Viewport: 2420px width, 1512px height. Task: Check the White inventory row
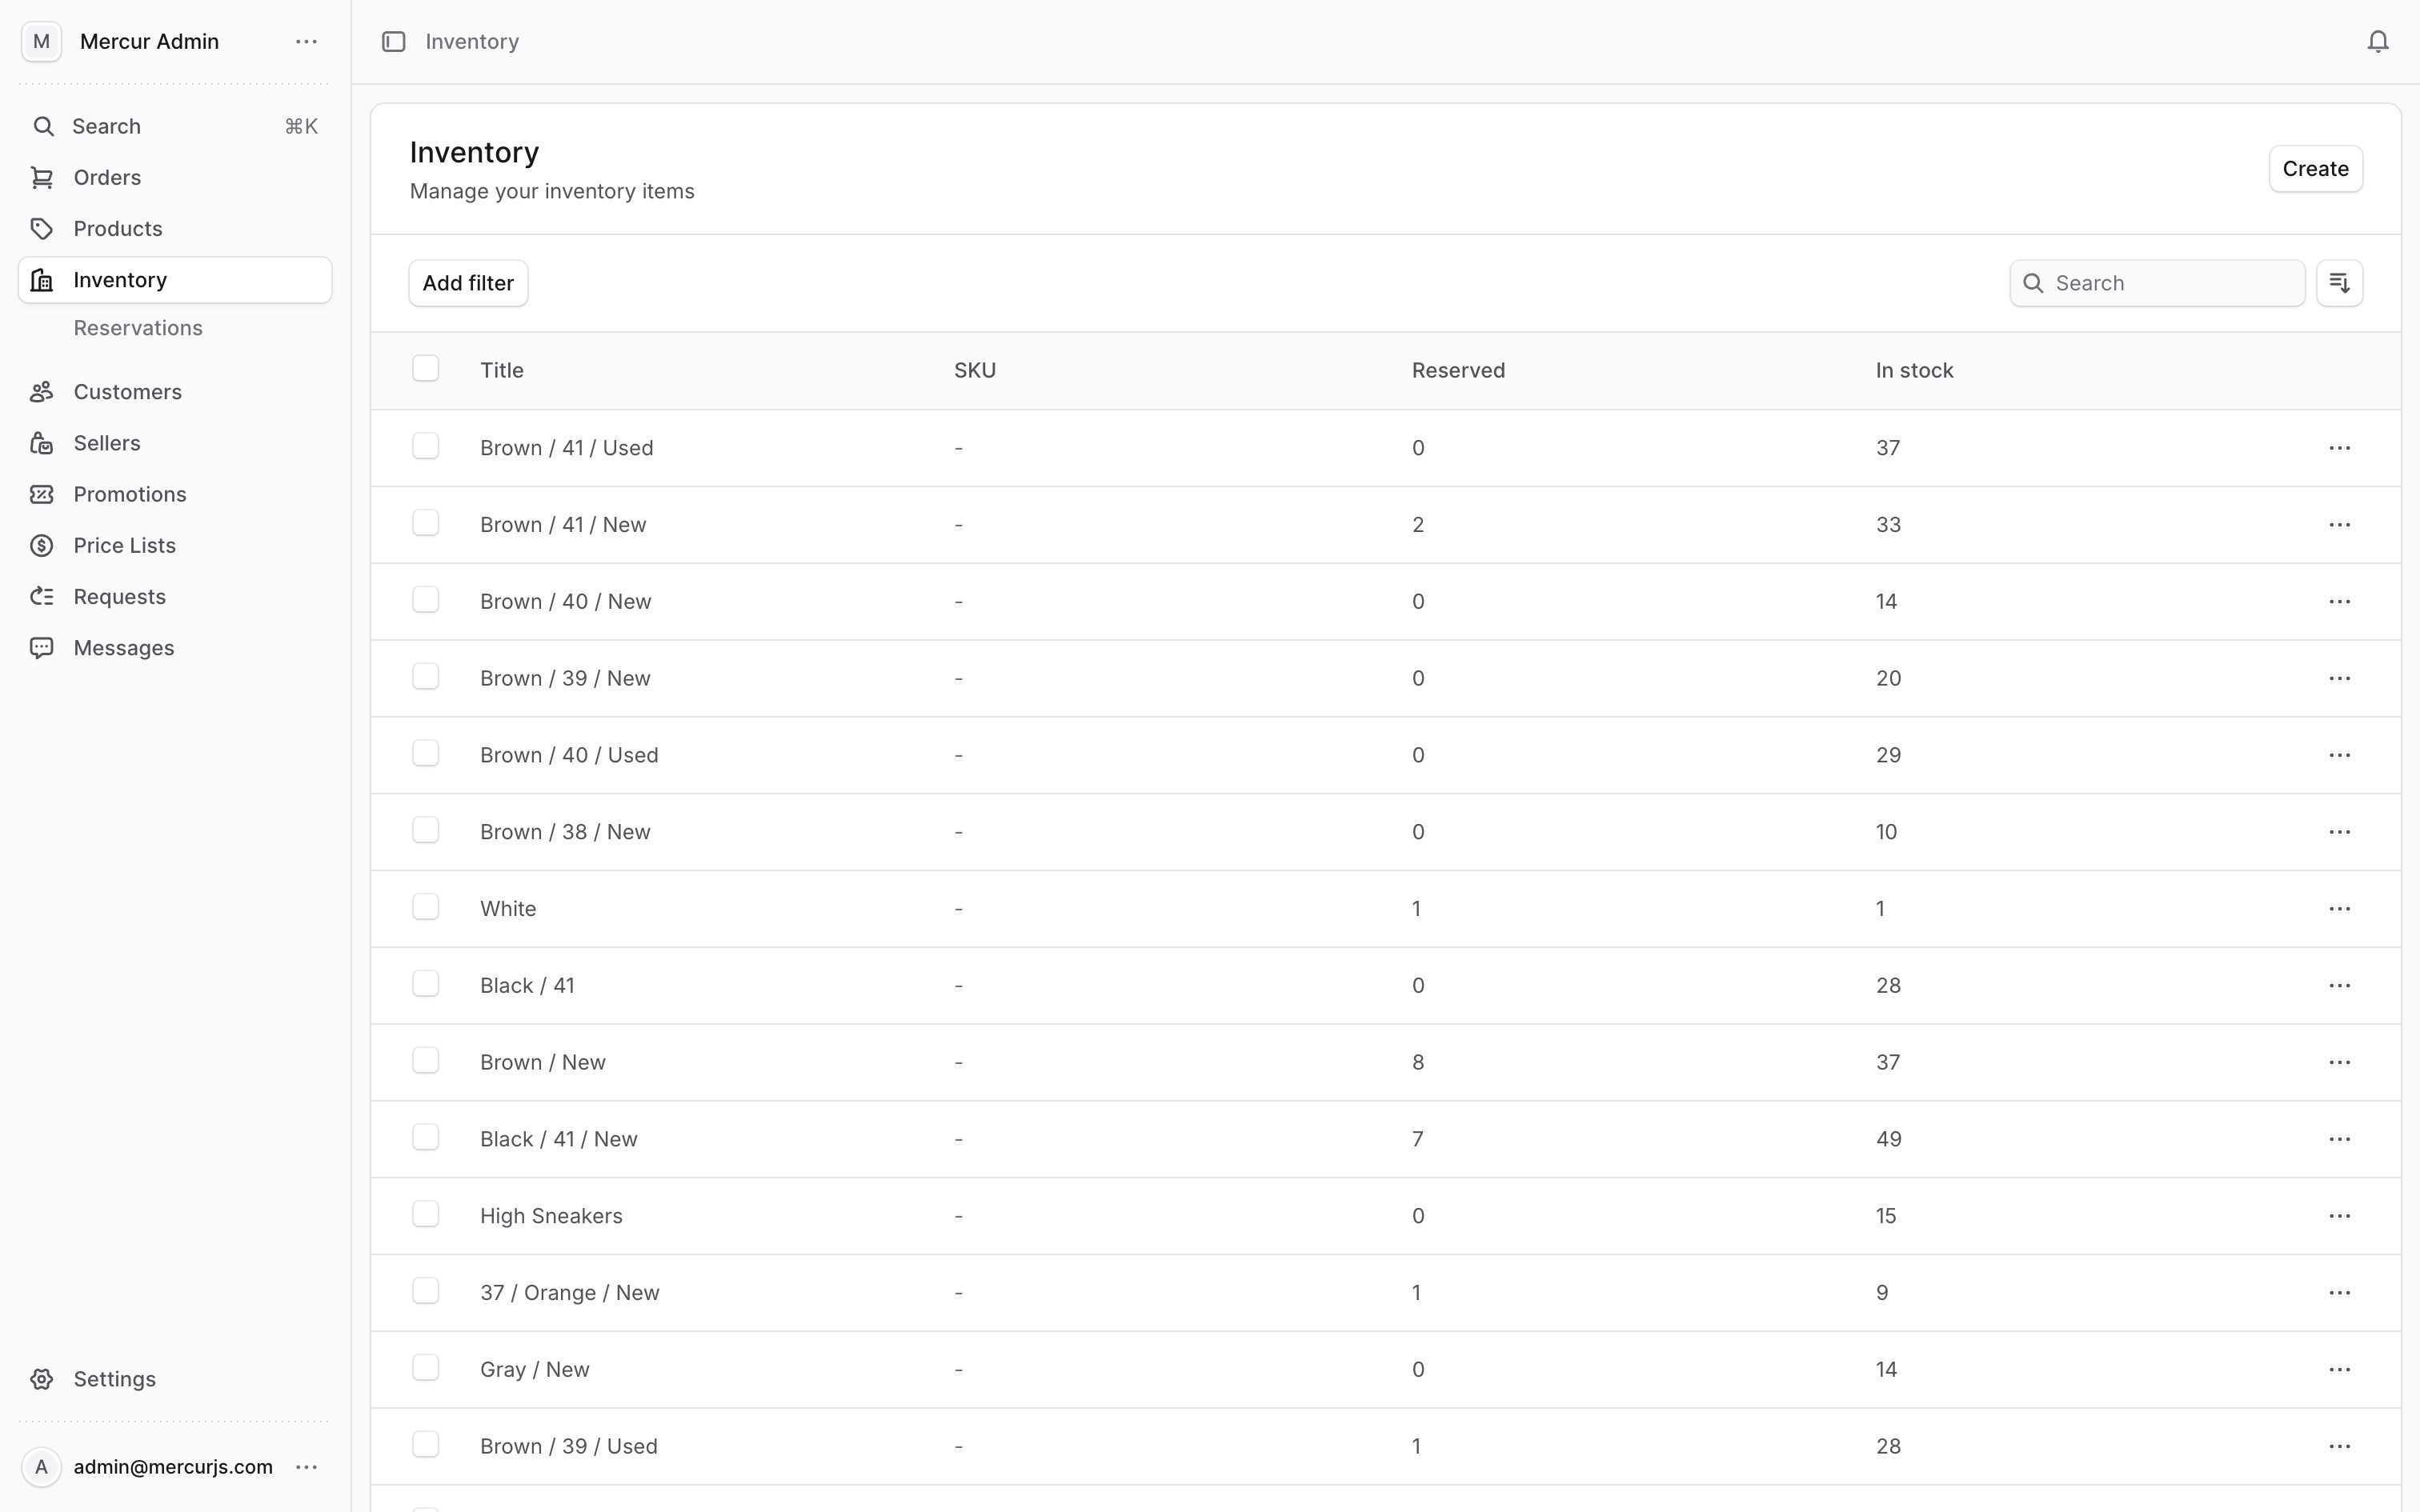point(425,907)
